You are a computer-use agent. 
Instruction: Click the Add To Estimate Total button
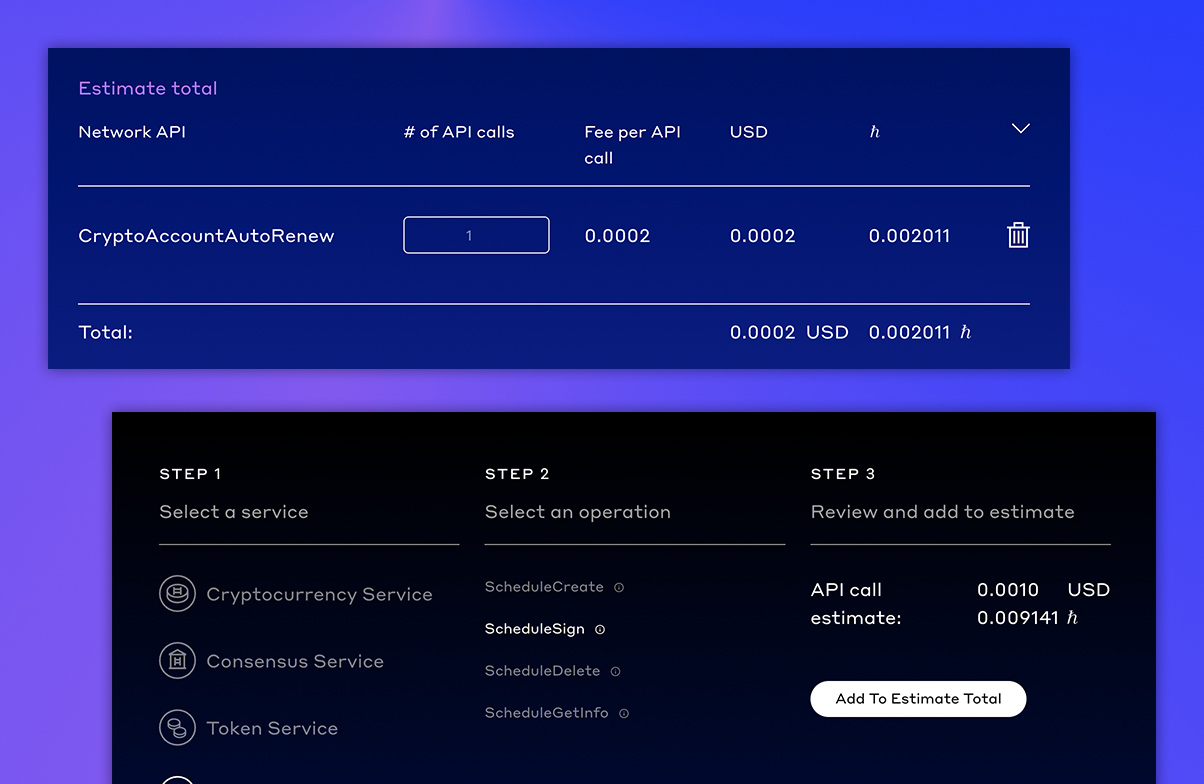[917, 698]
